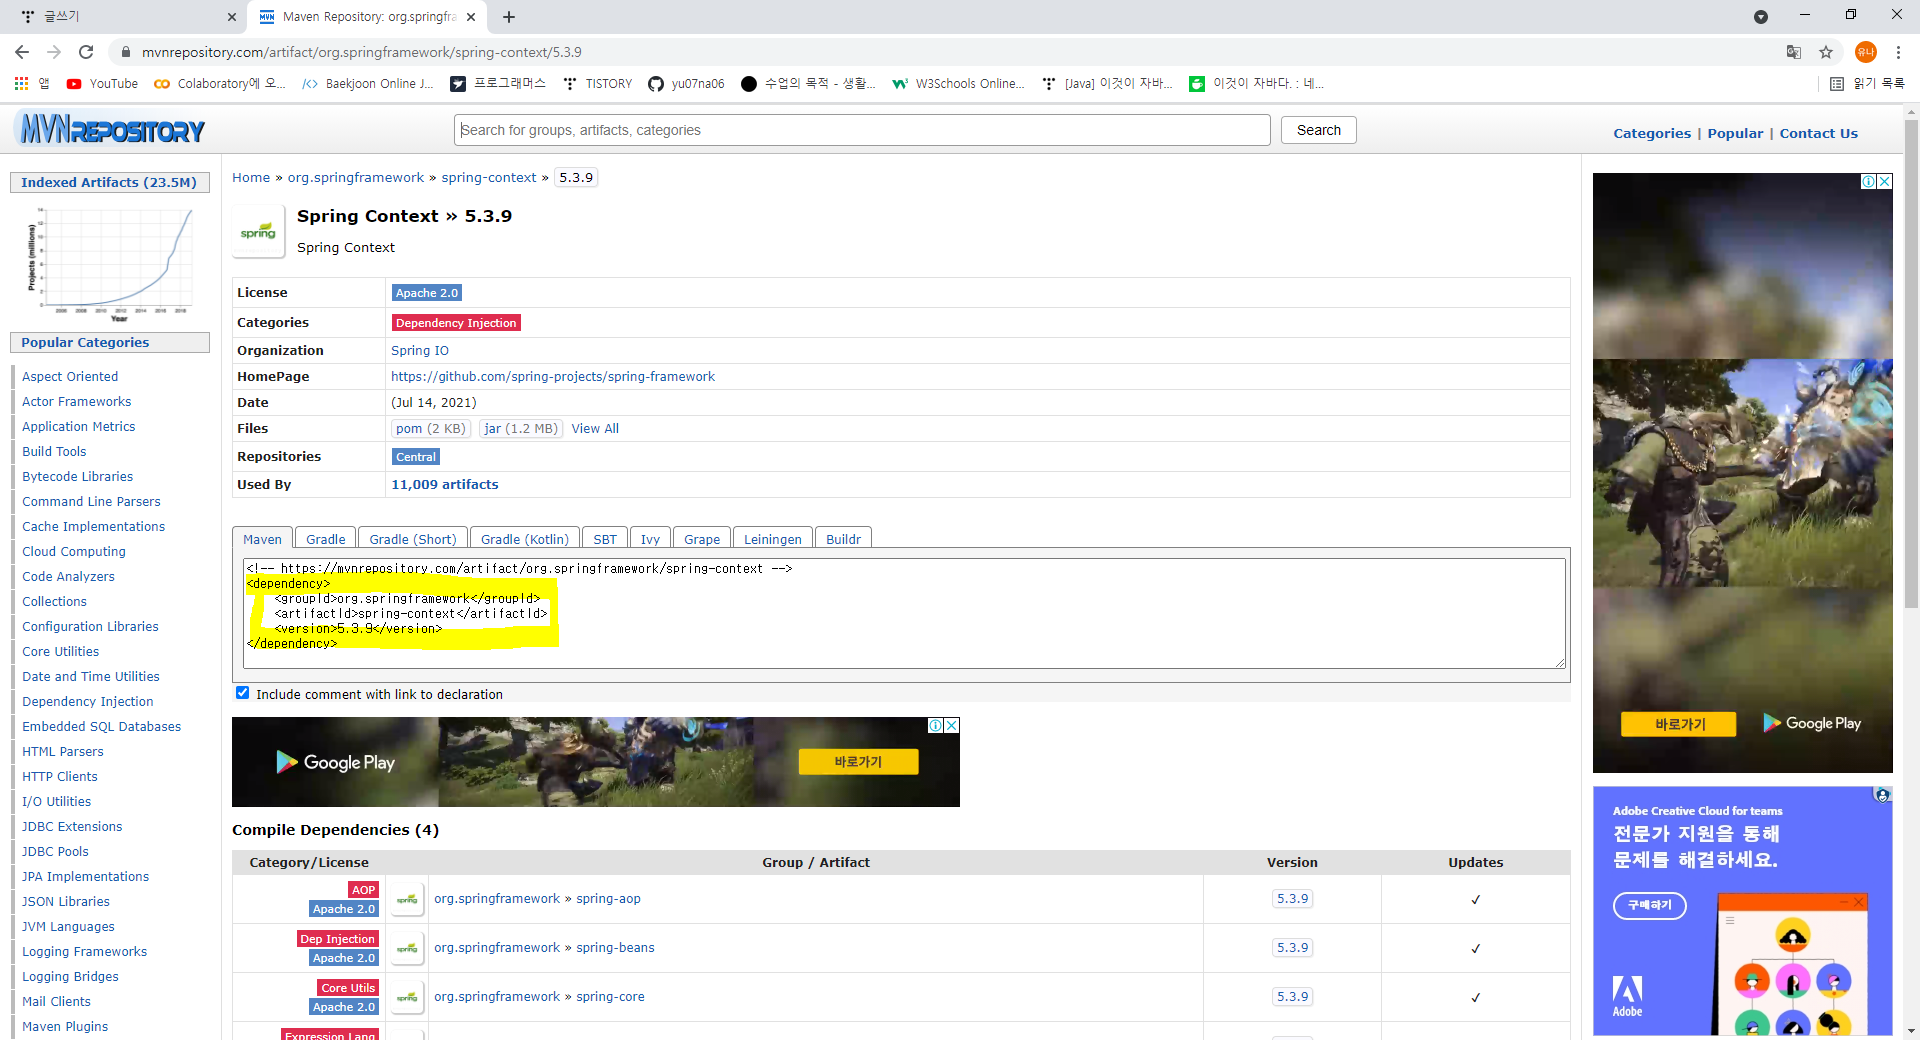Select the Ivy tab

click(x=650, y=538)
